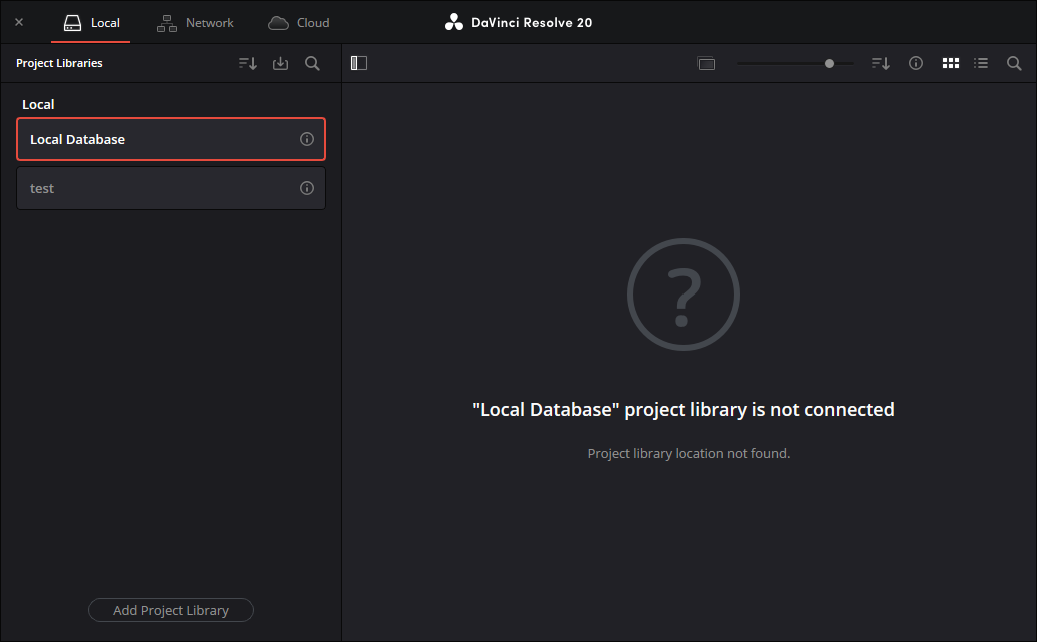Sort projects in the browser

point(880,63)
